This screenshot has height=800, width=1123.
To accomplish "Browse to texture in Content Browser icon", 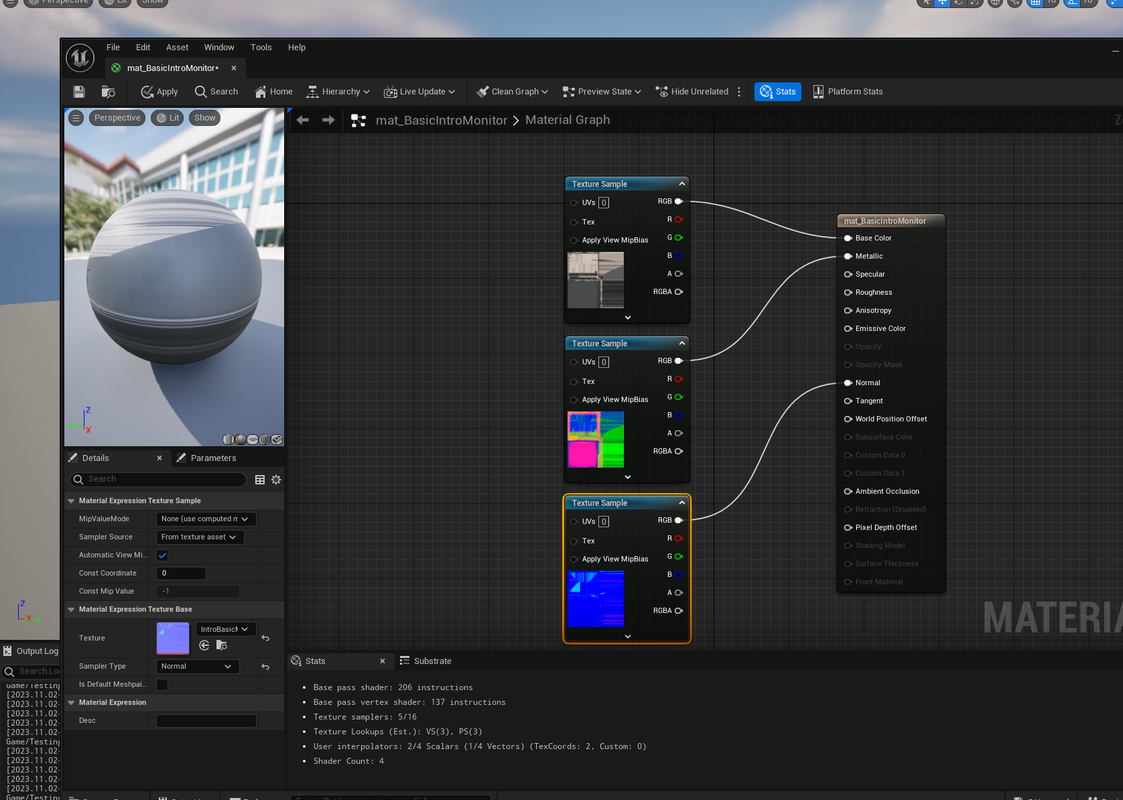I will (222, 645).
